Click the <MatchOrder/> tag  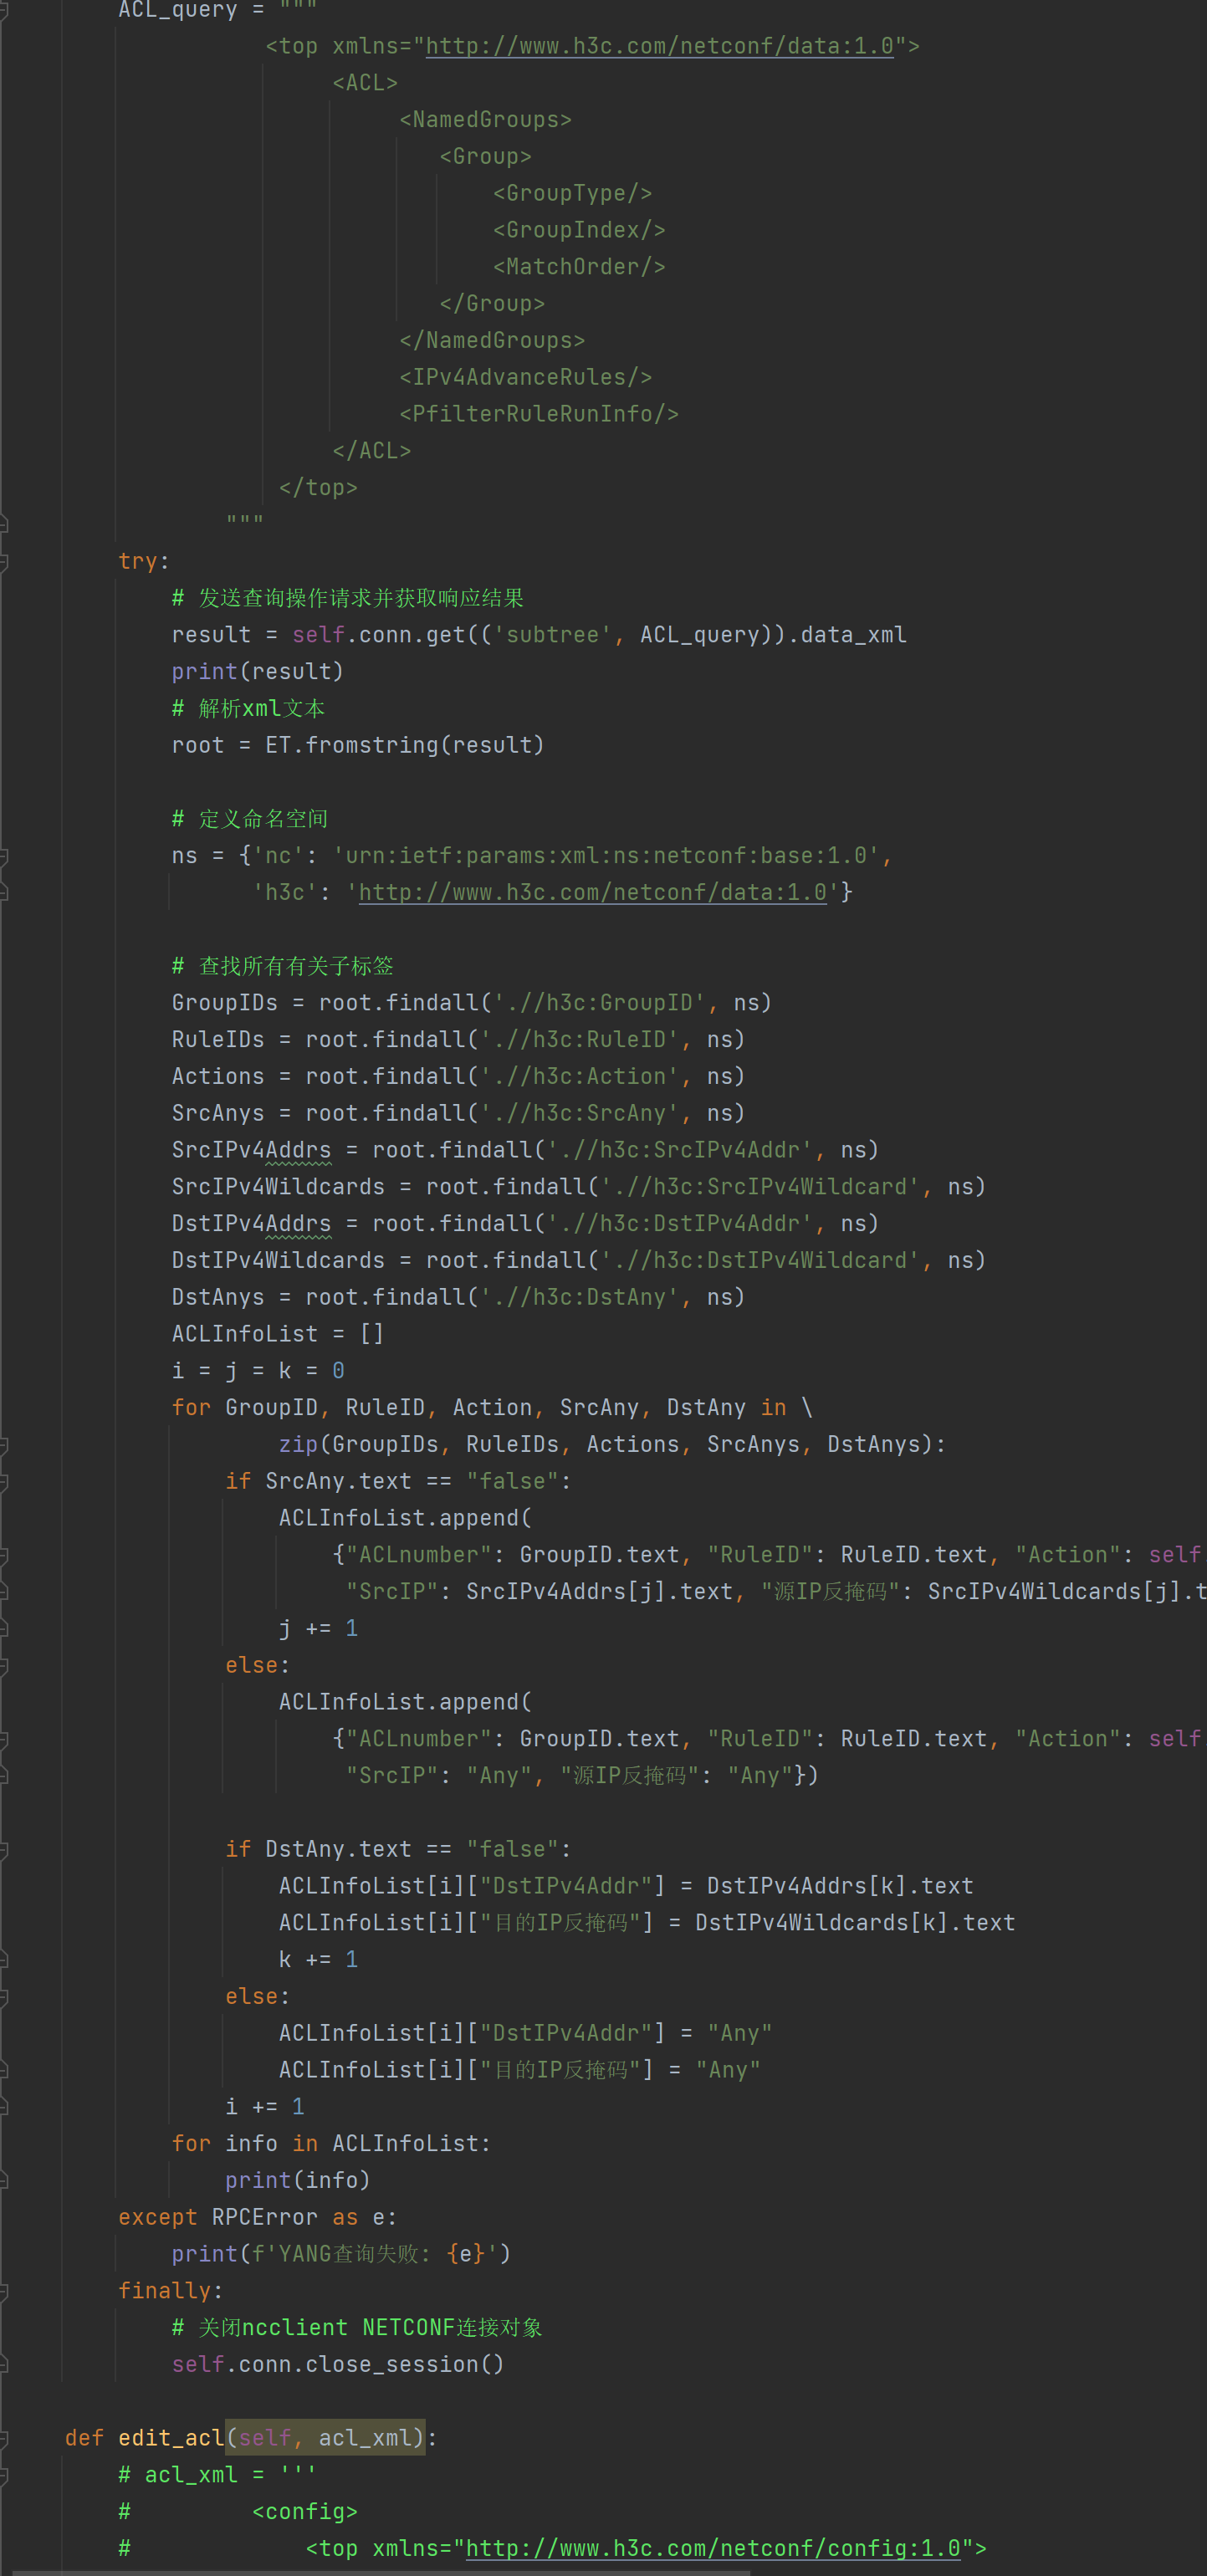[x=579, y=267]
